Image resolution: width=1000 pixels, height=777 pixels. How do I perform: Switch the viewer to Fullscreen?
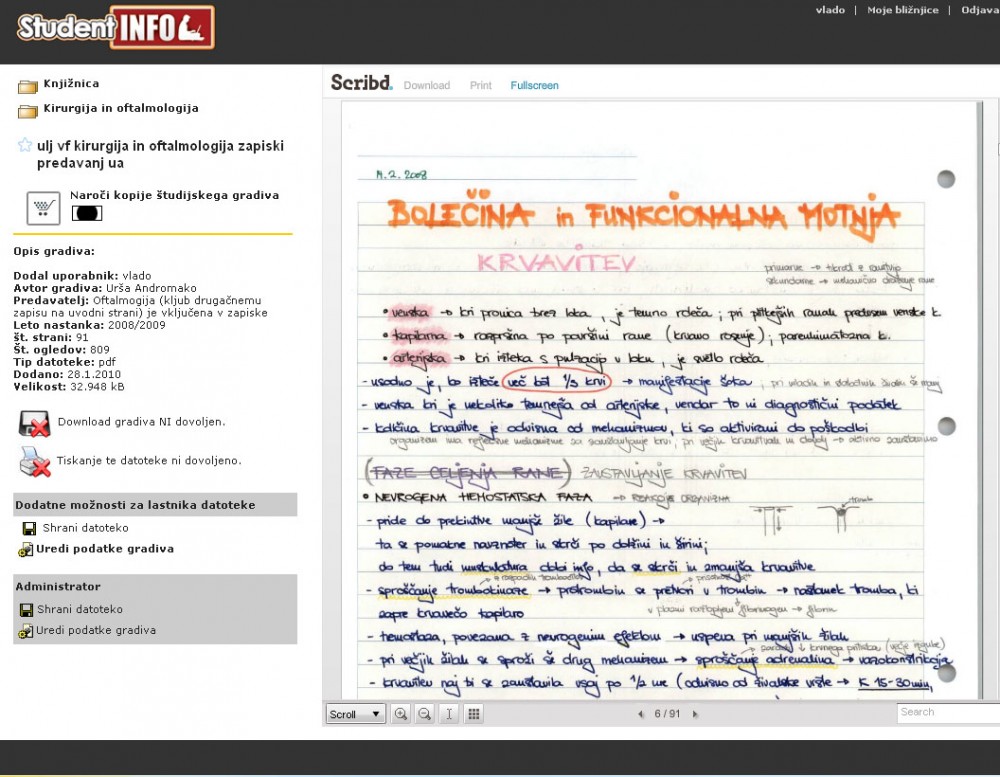(x=534, y=86)
